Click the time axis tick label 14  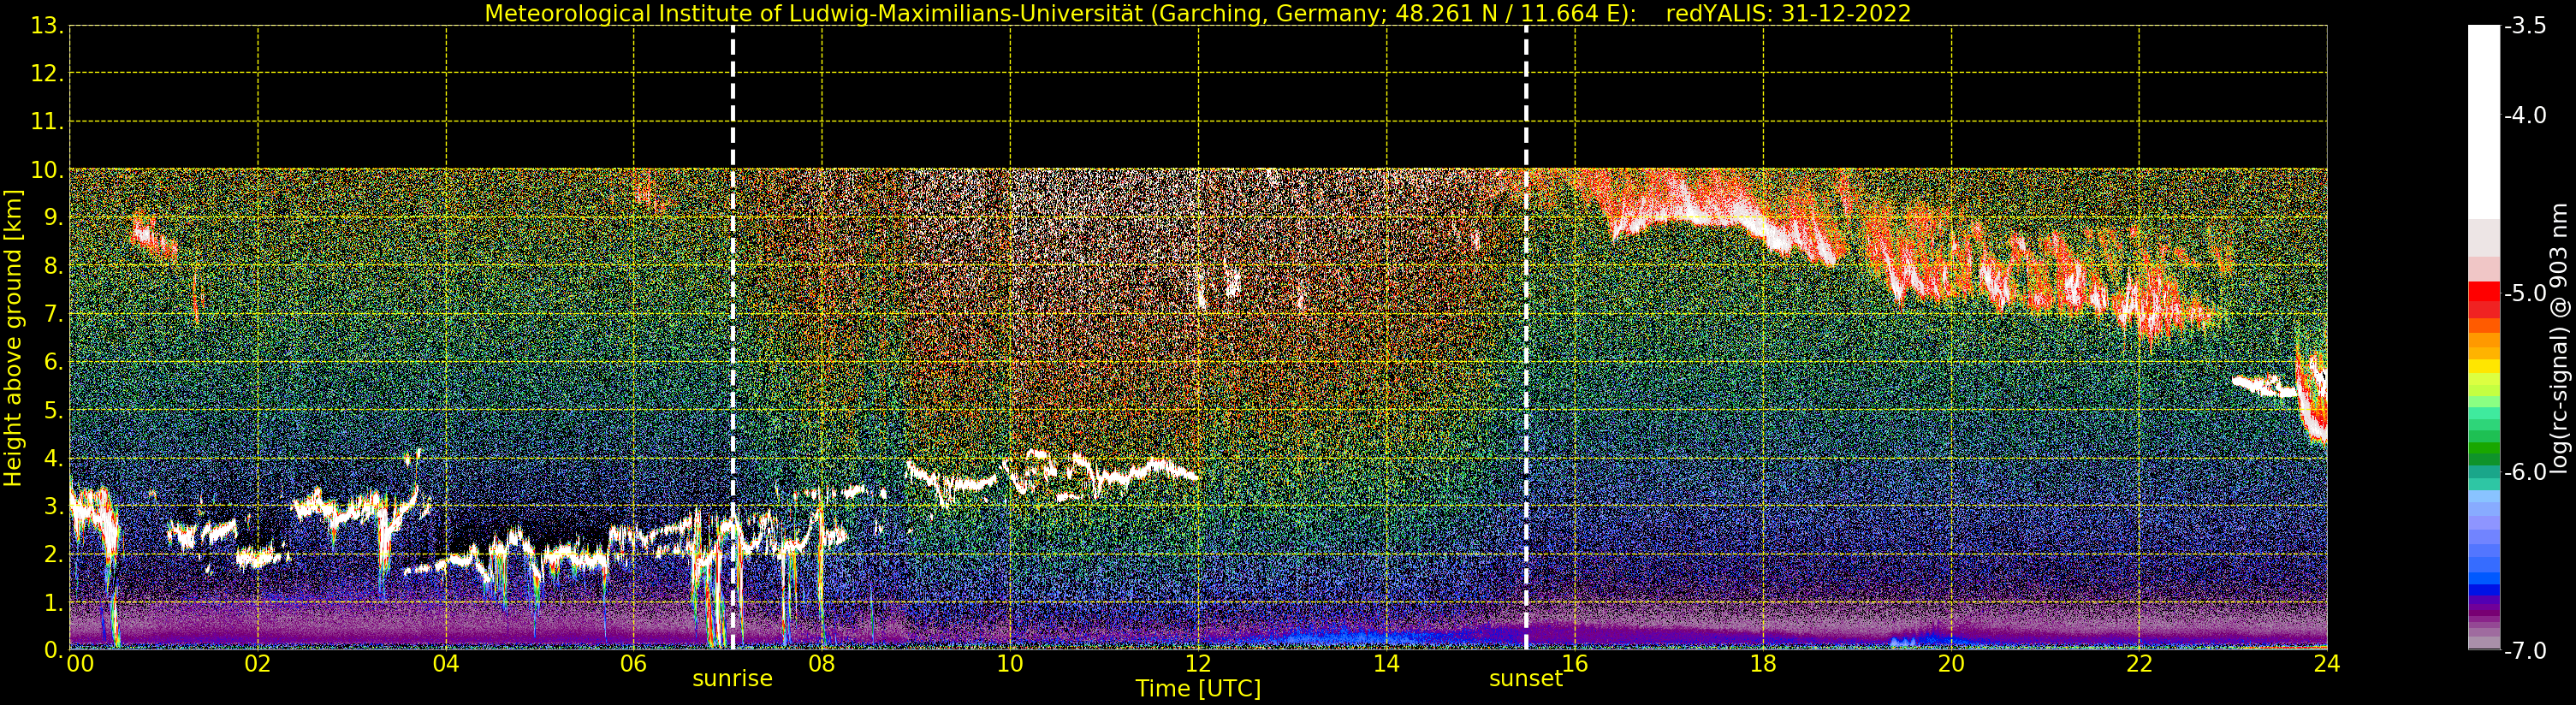[x=1386, y=664]
